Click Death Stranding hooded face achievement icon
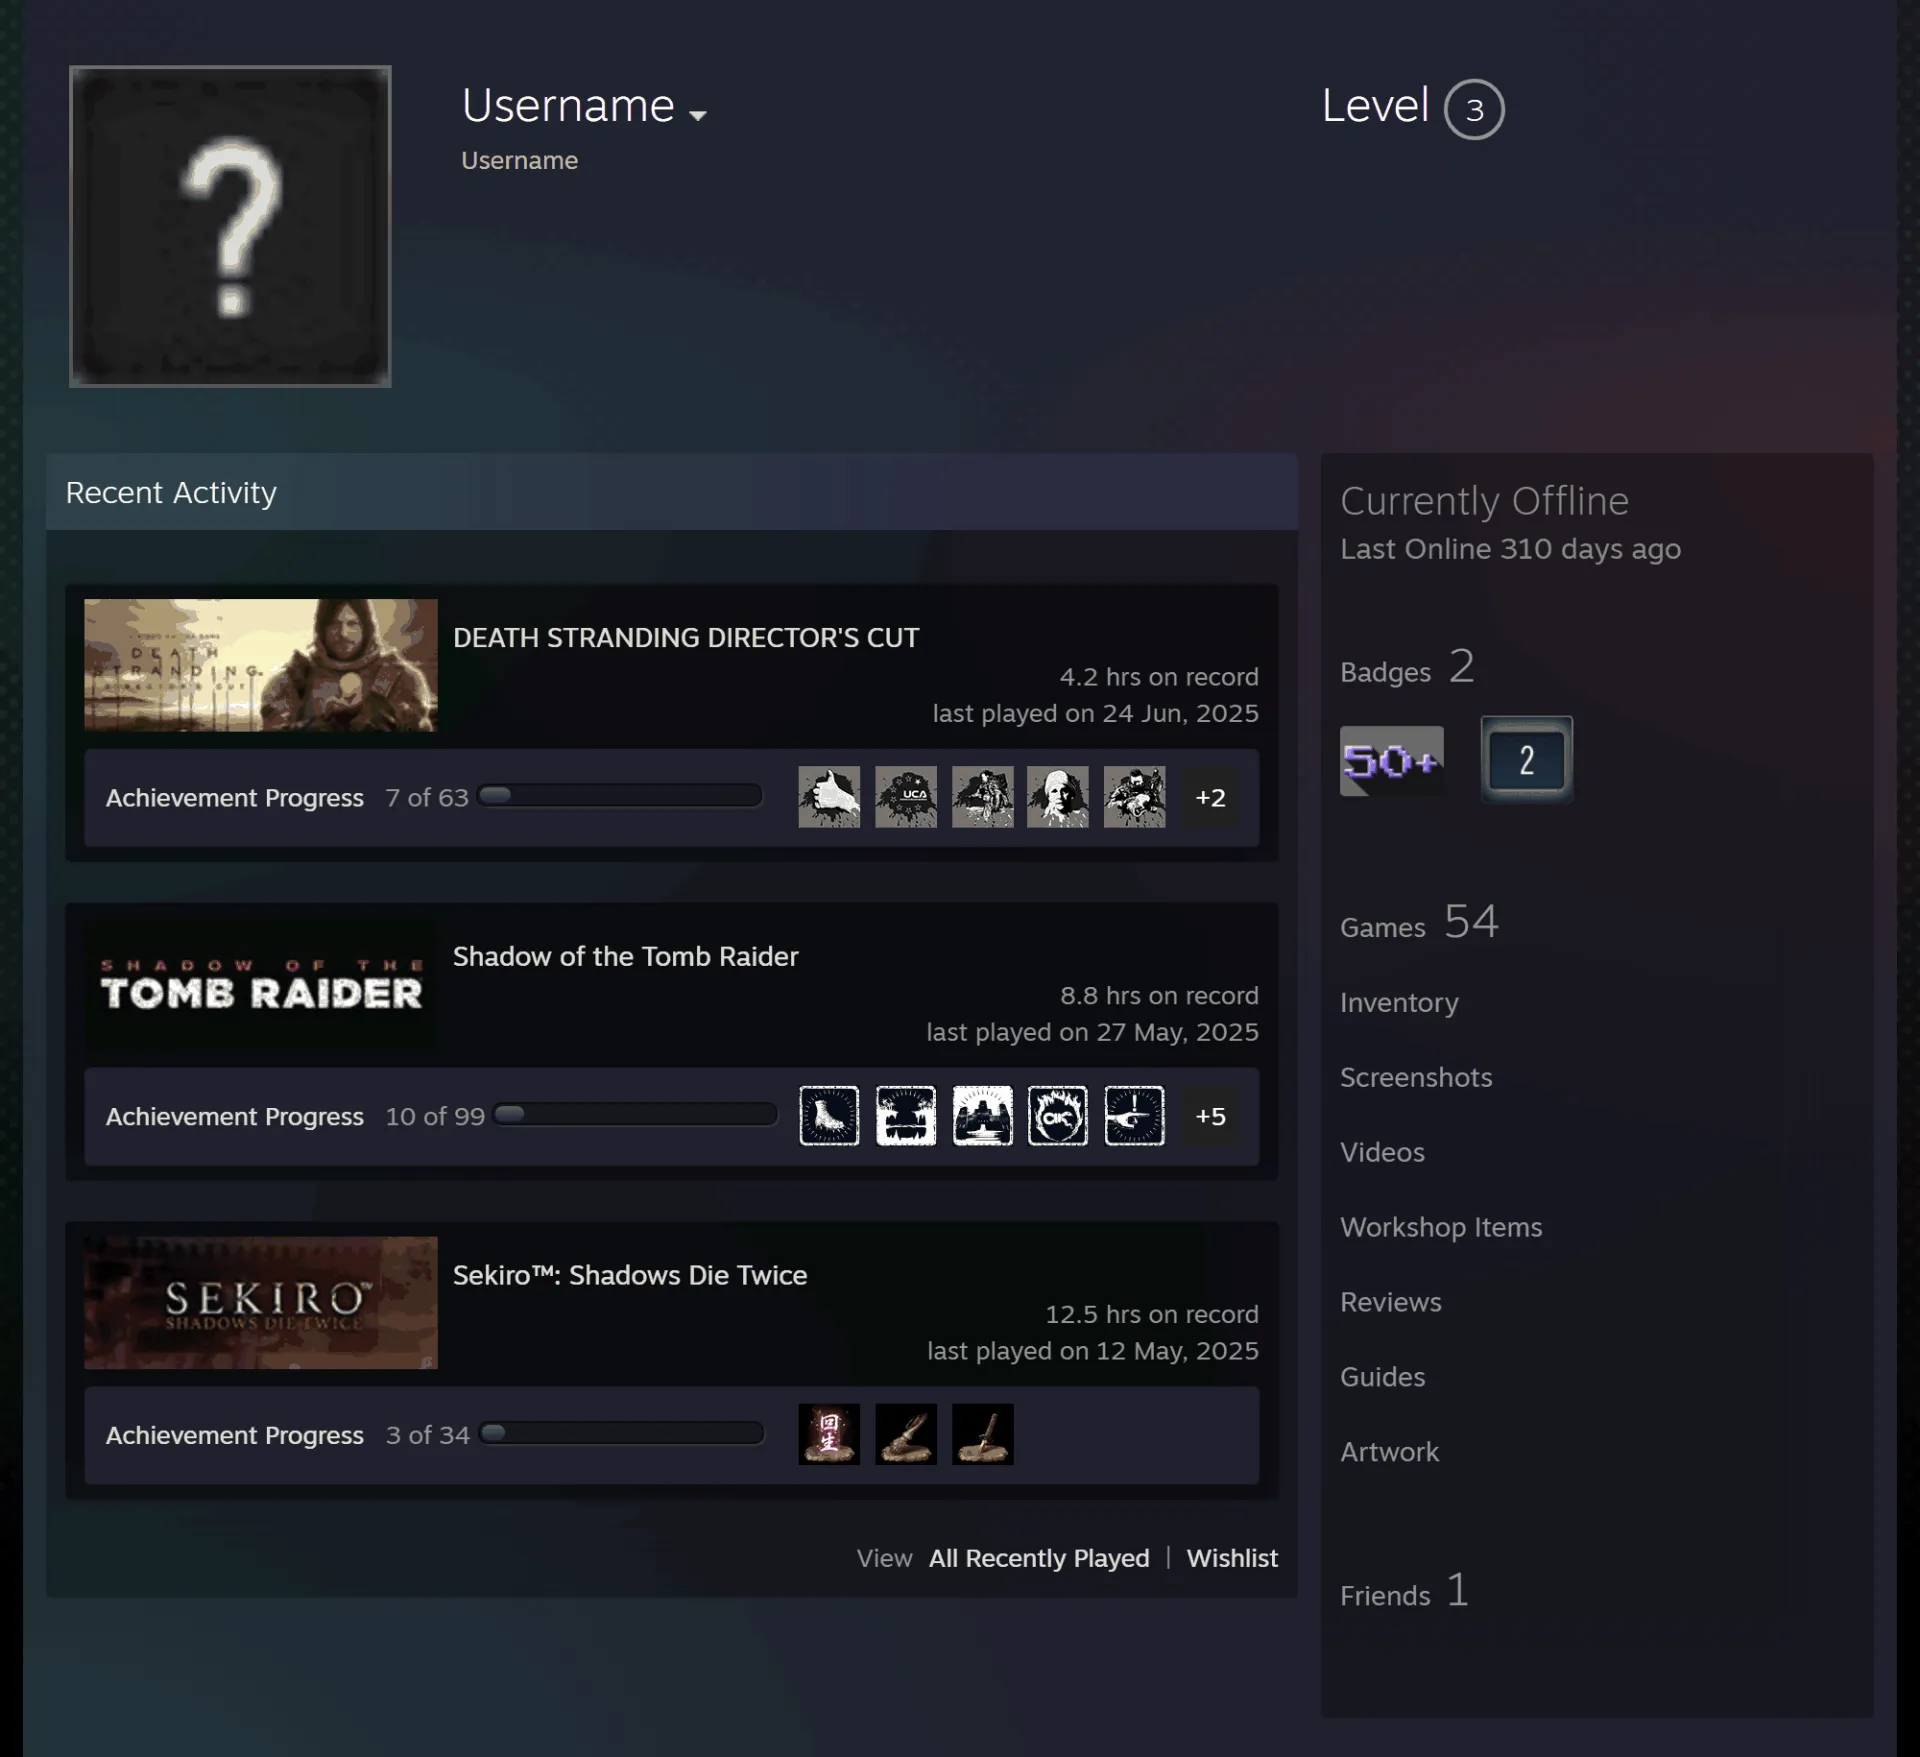The image size is (1920, 1757). (1058, 797)
